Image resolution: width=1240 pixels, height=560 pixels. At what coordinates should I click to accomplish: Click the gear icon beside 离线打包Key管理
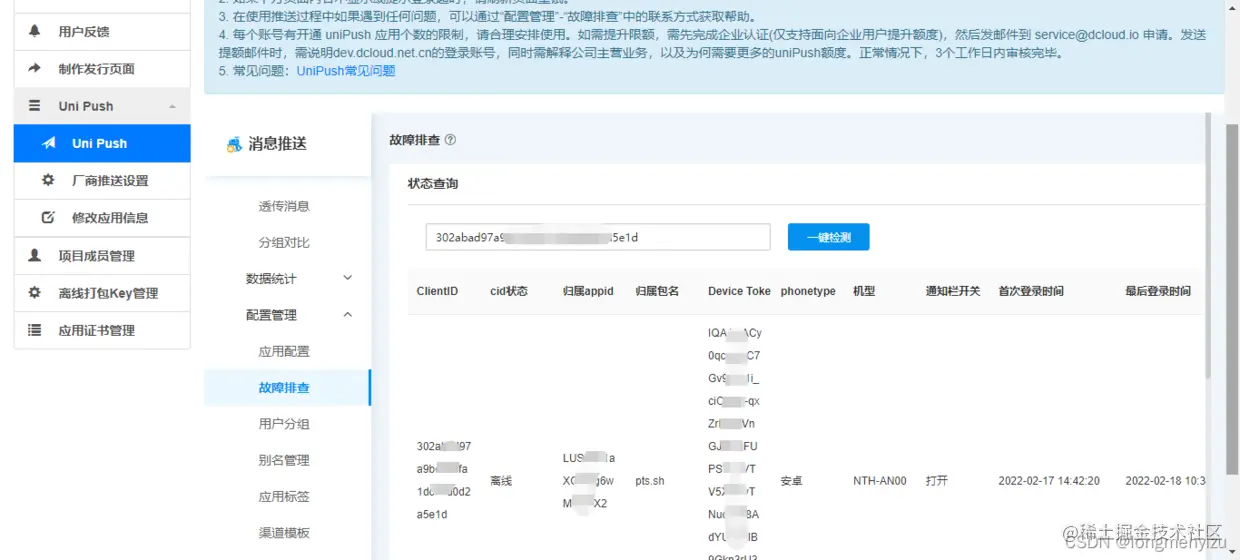coord(35,293)
